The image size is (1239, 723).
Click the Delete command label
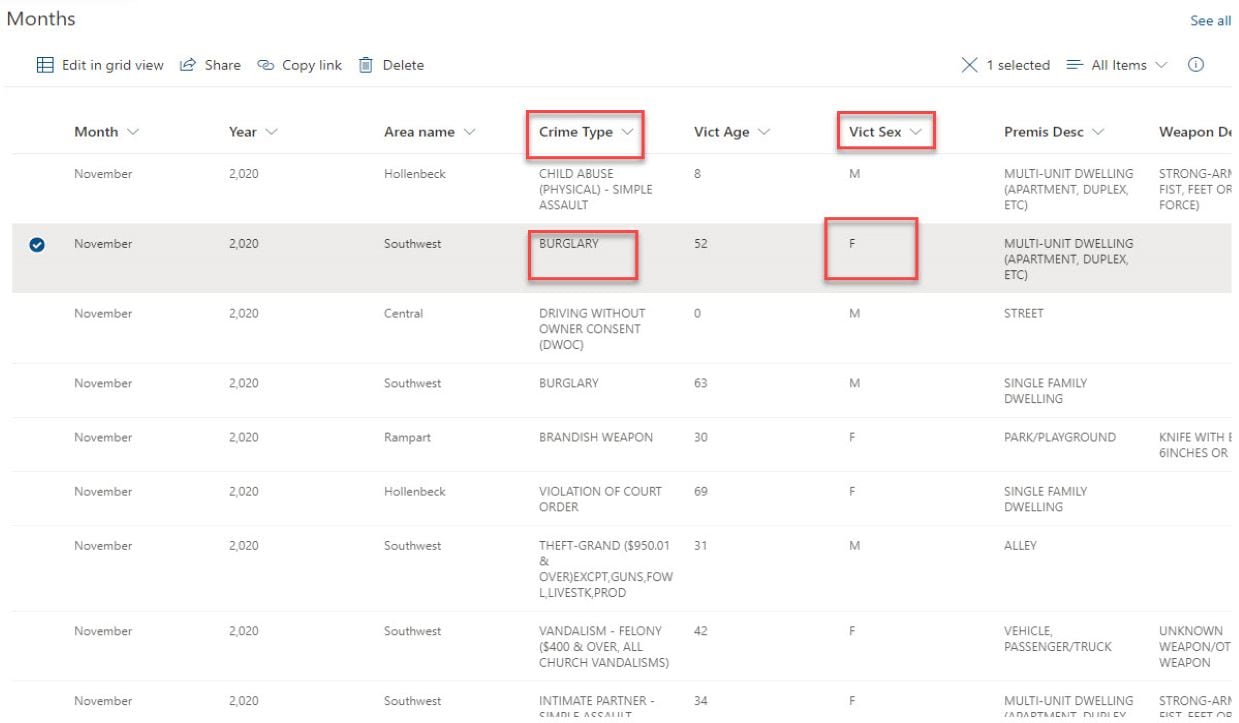point(403,65)
